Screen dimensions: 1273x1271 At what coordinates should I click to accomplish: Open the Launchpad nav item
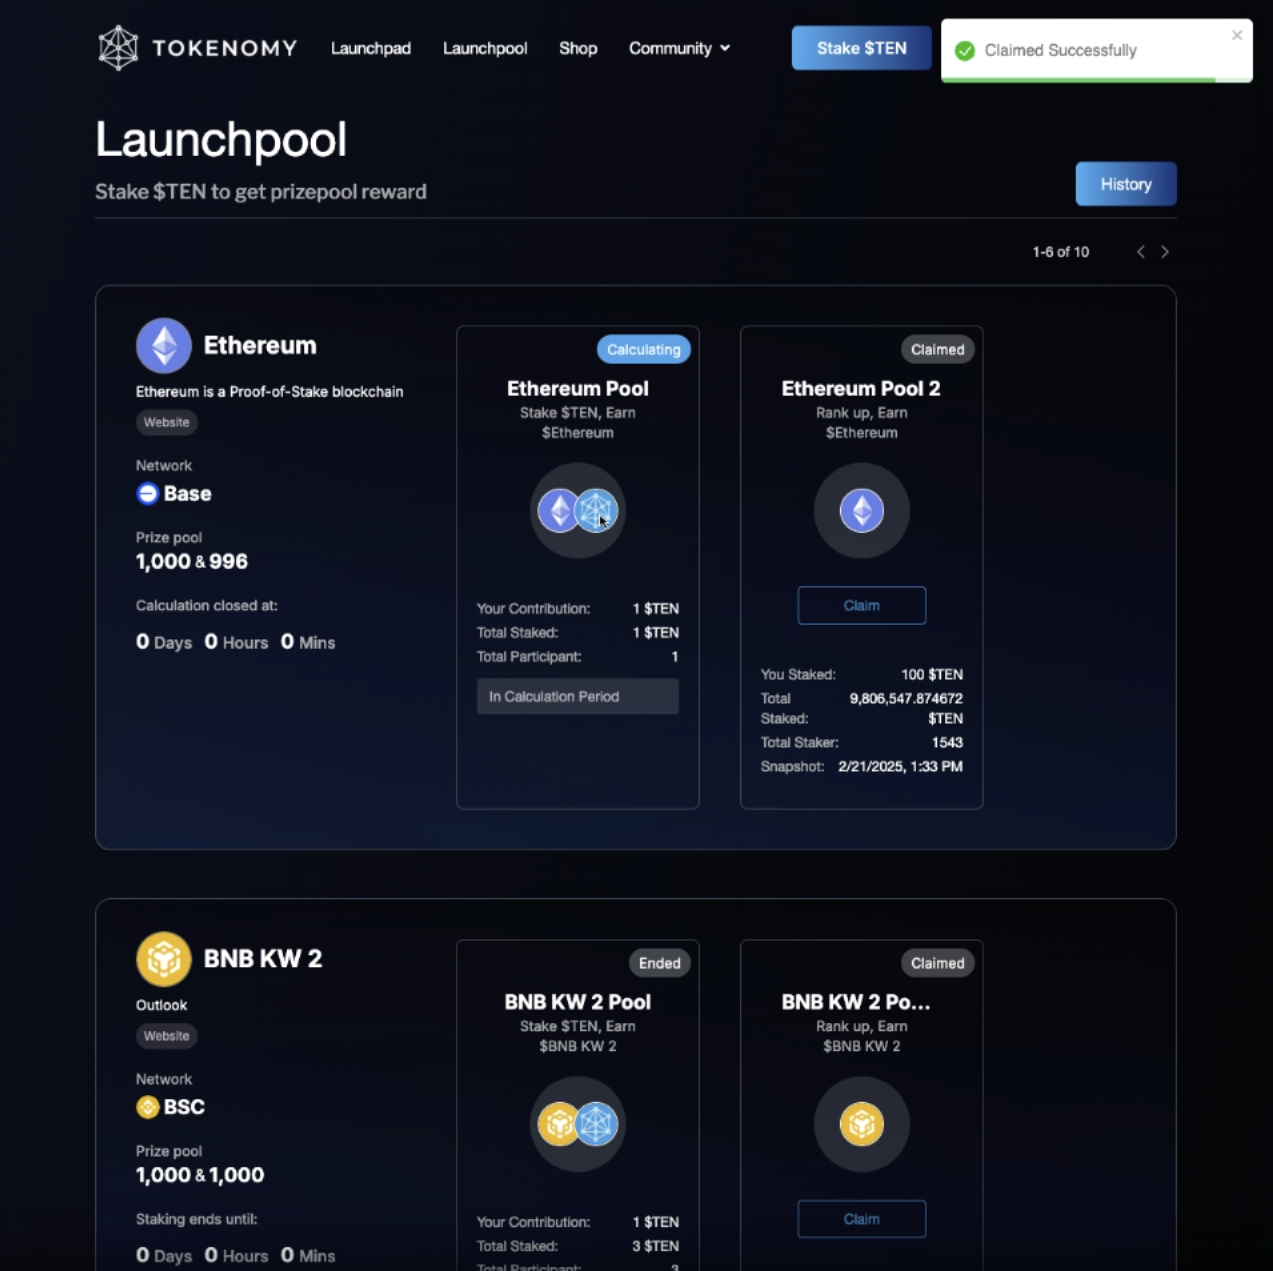[371, 48]
